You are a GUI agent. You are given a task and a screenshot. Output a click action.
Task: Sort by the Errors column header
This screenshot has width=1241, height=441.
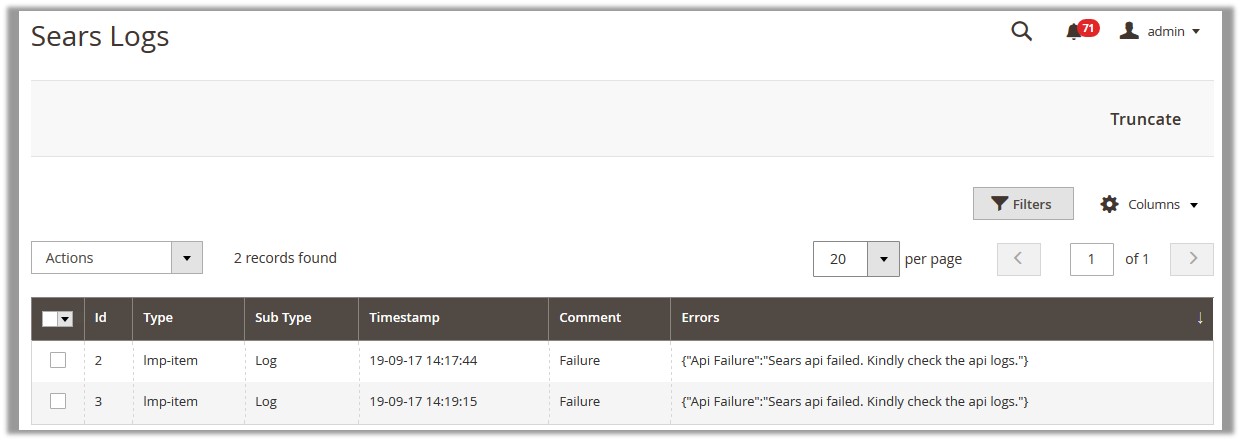pyautogui.click(x=942, y=318)
